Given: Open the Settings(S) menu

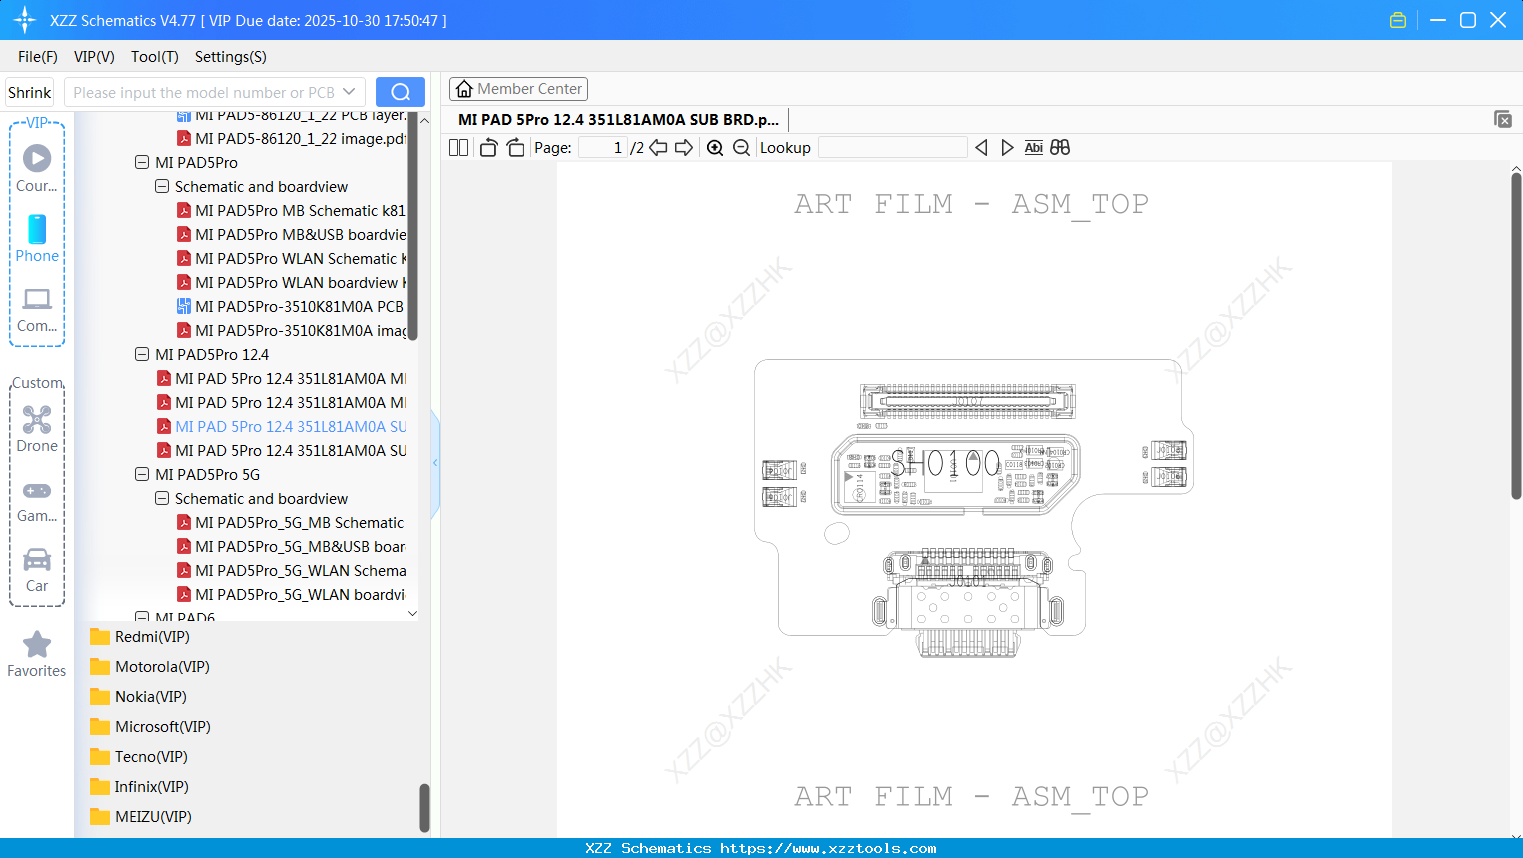Looking at the screenshot, I should tap(231, 57).
